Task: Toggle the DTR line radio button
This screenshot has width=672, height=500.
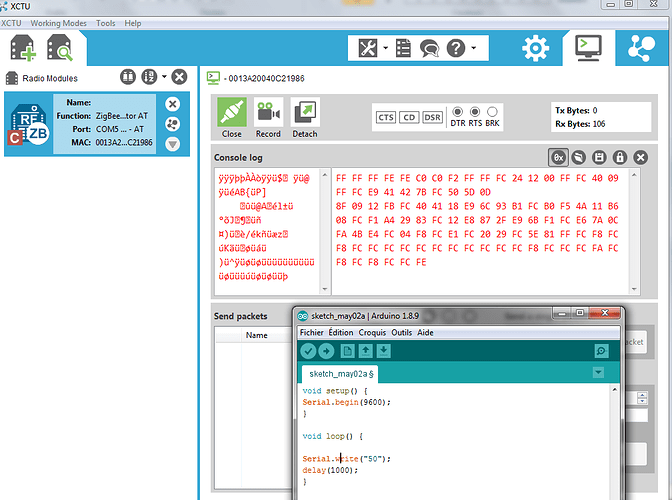Action: click(458, 112)
